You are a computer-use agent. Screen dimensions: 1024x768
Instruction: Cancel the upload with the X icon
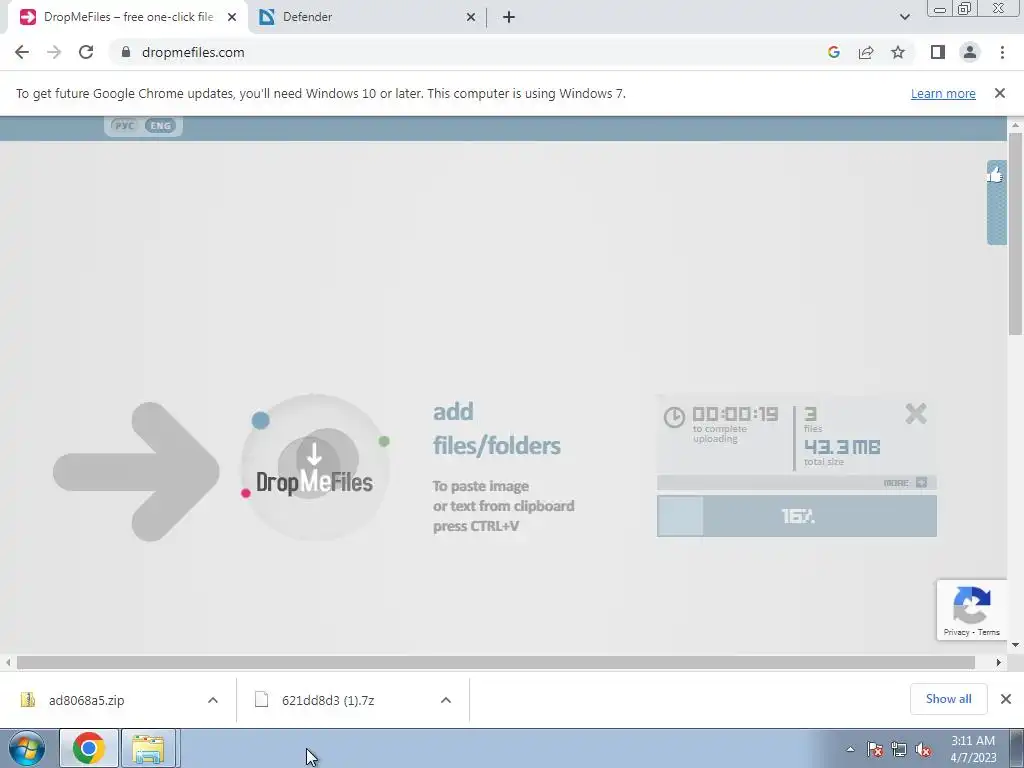point(916,413)
